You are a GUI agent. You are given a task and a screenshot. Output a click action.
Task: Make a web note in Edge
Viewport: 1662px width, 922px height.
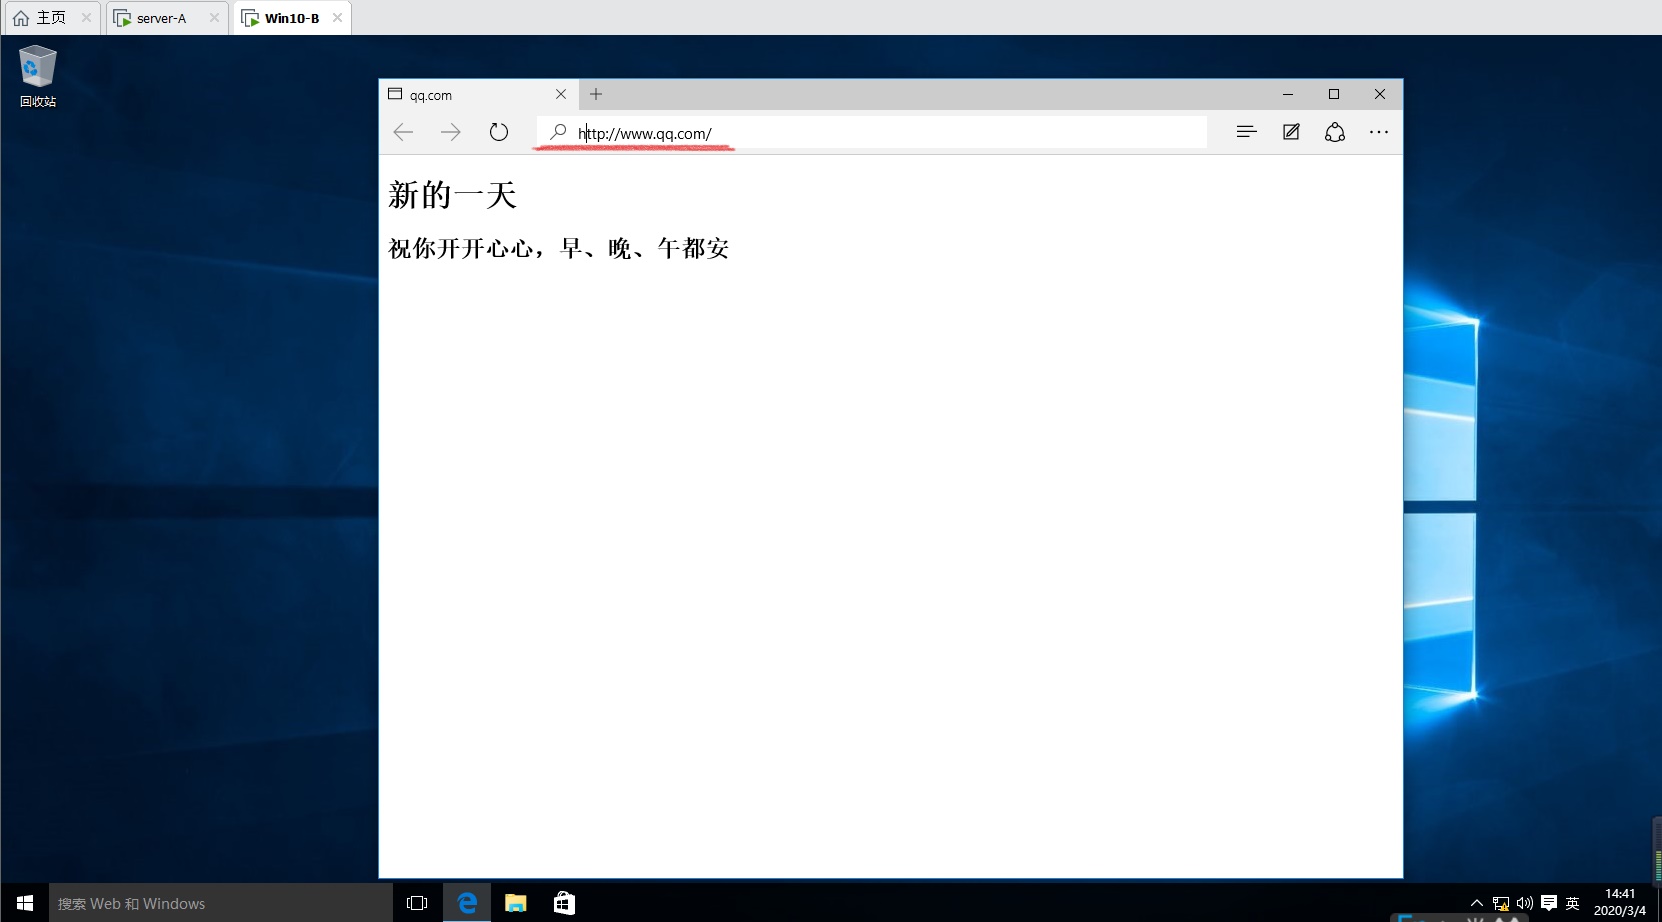pos(1291,132)
